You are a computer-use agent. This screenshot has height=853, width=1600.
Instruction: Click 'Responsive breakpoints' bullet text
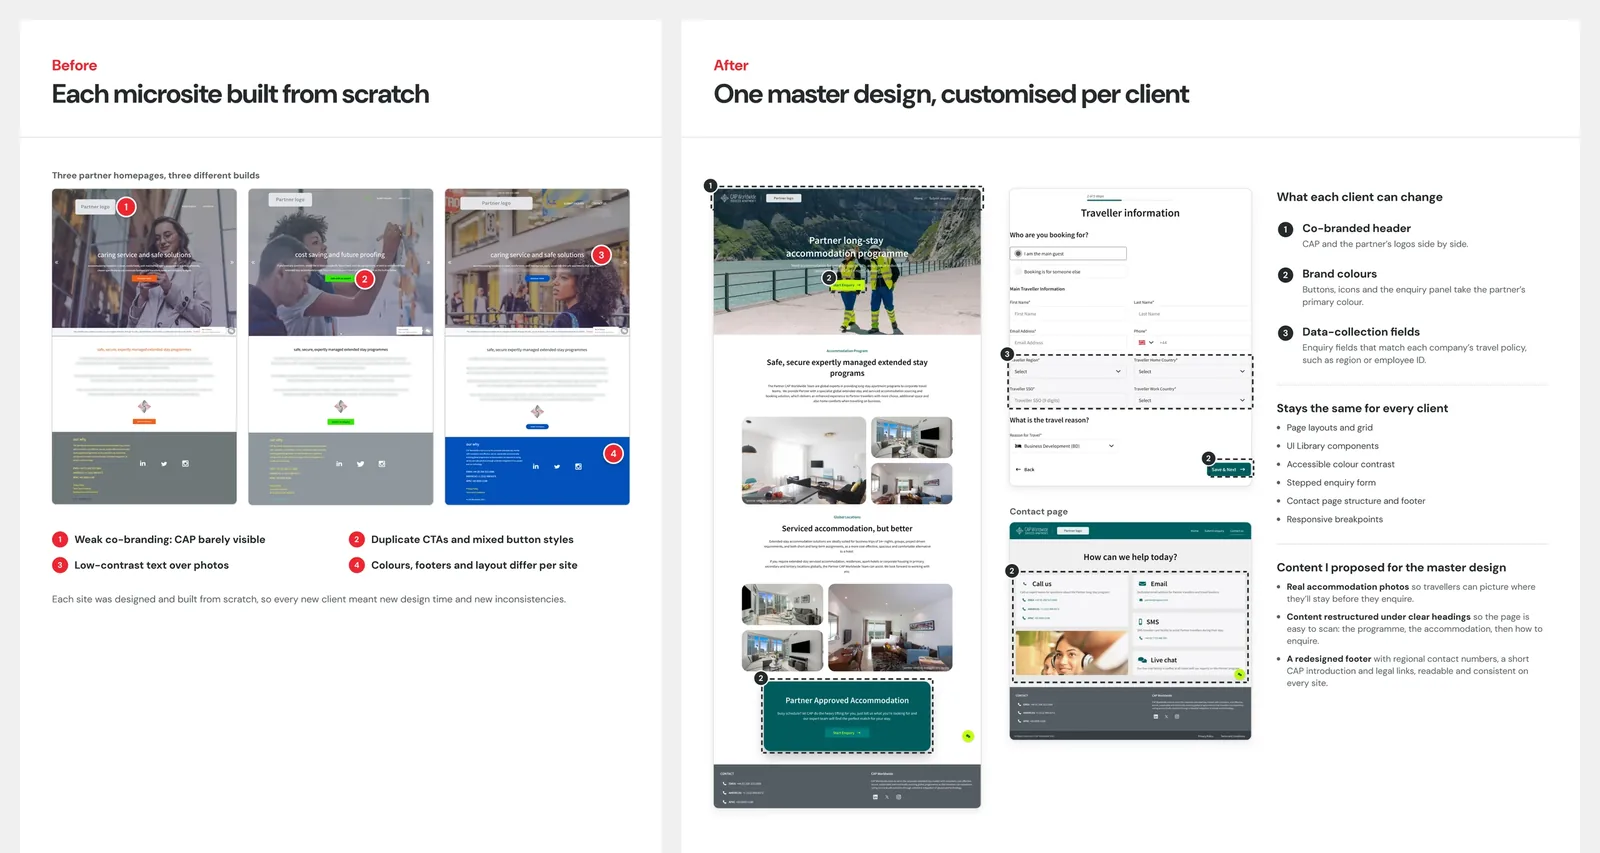1335,519
